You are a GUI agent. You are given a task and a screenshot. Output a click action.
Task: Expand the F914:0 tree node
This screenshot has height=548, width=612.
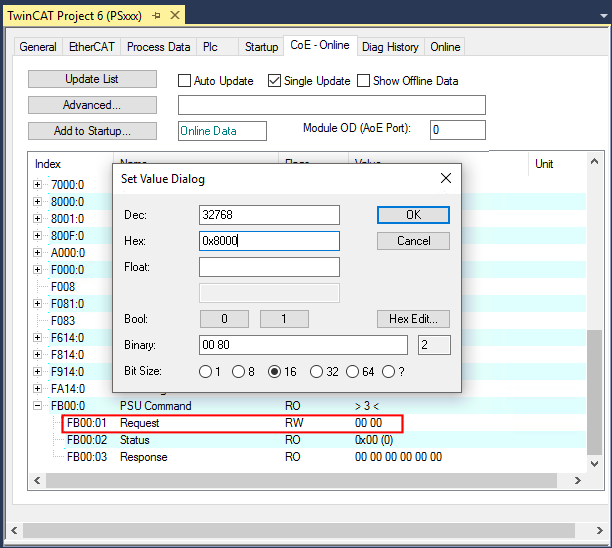(x=37, y=371)
